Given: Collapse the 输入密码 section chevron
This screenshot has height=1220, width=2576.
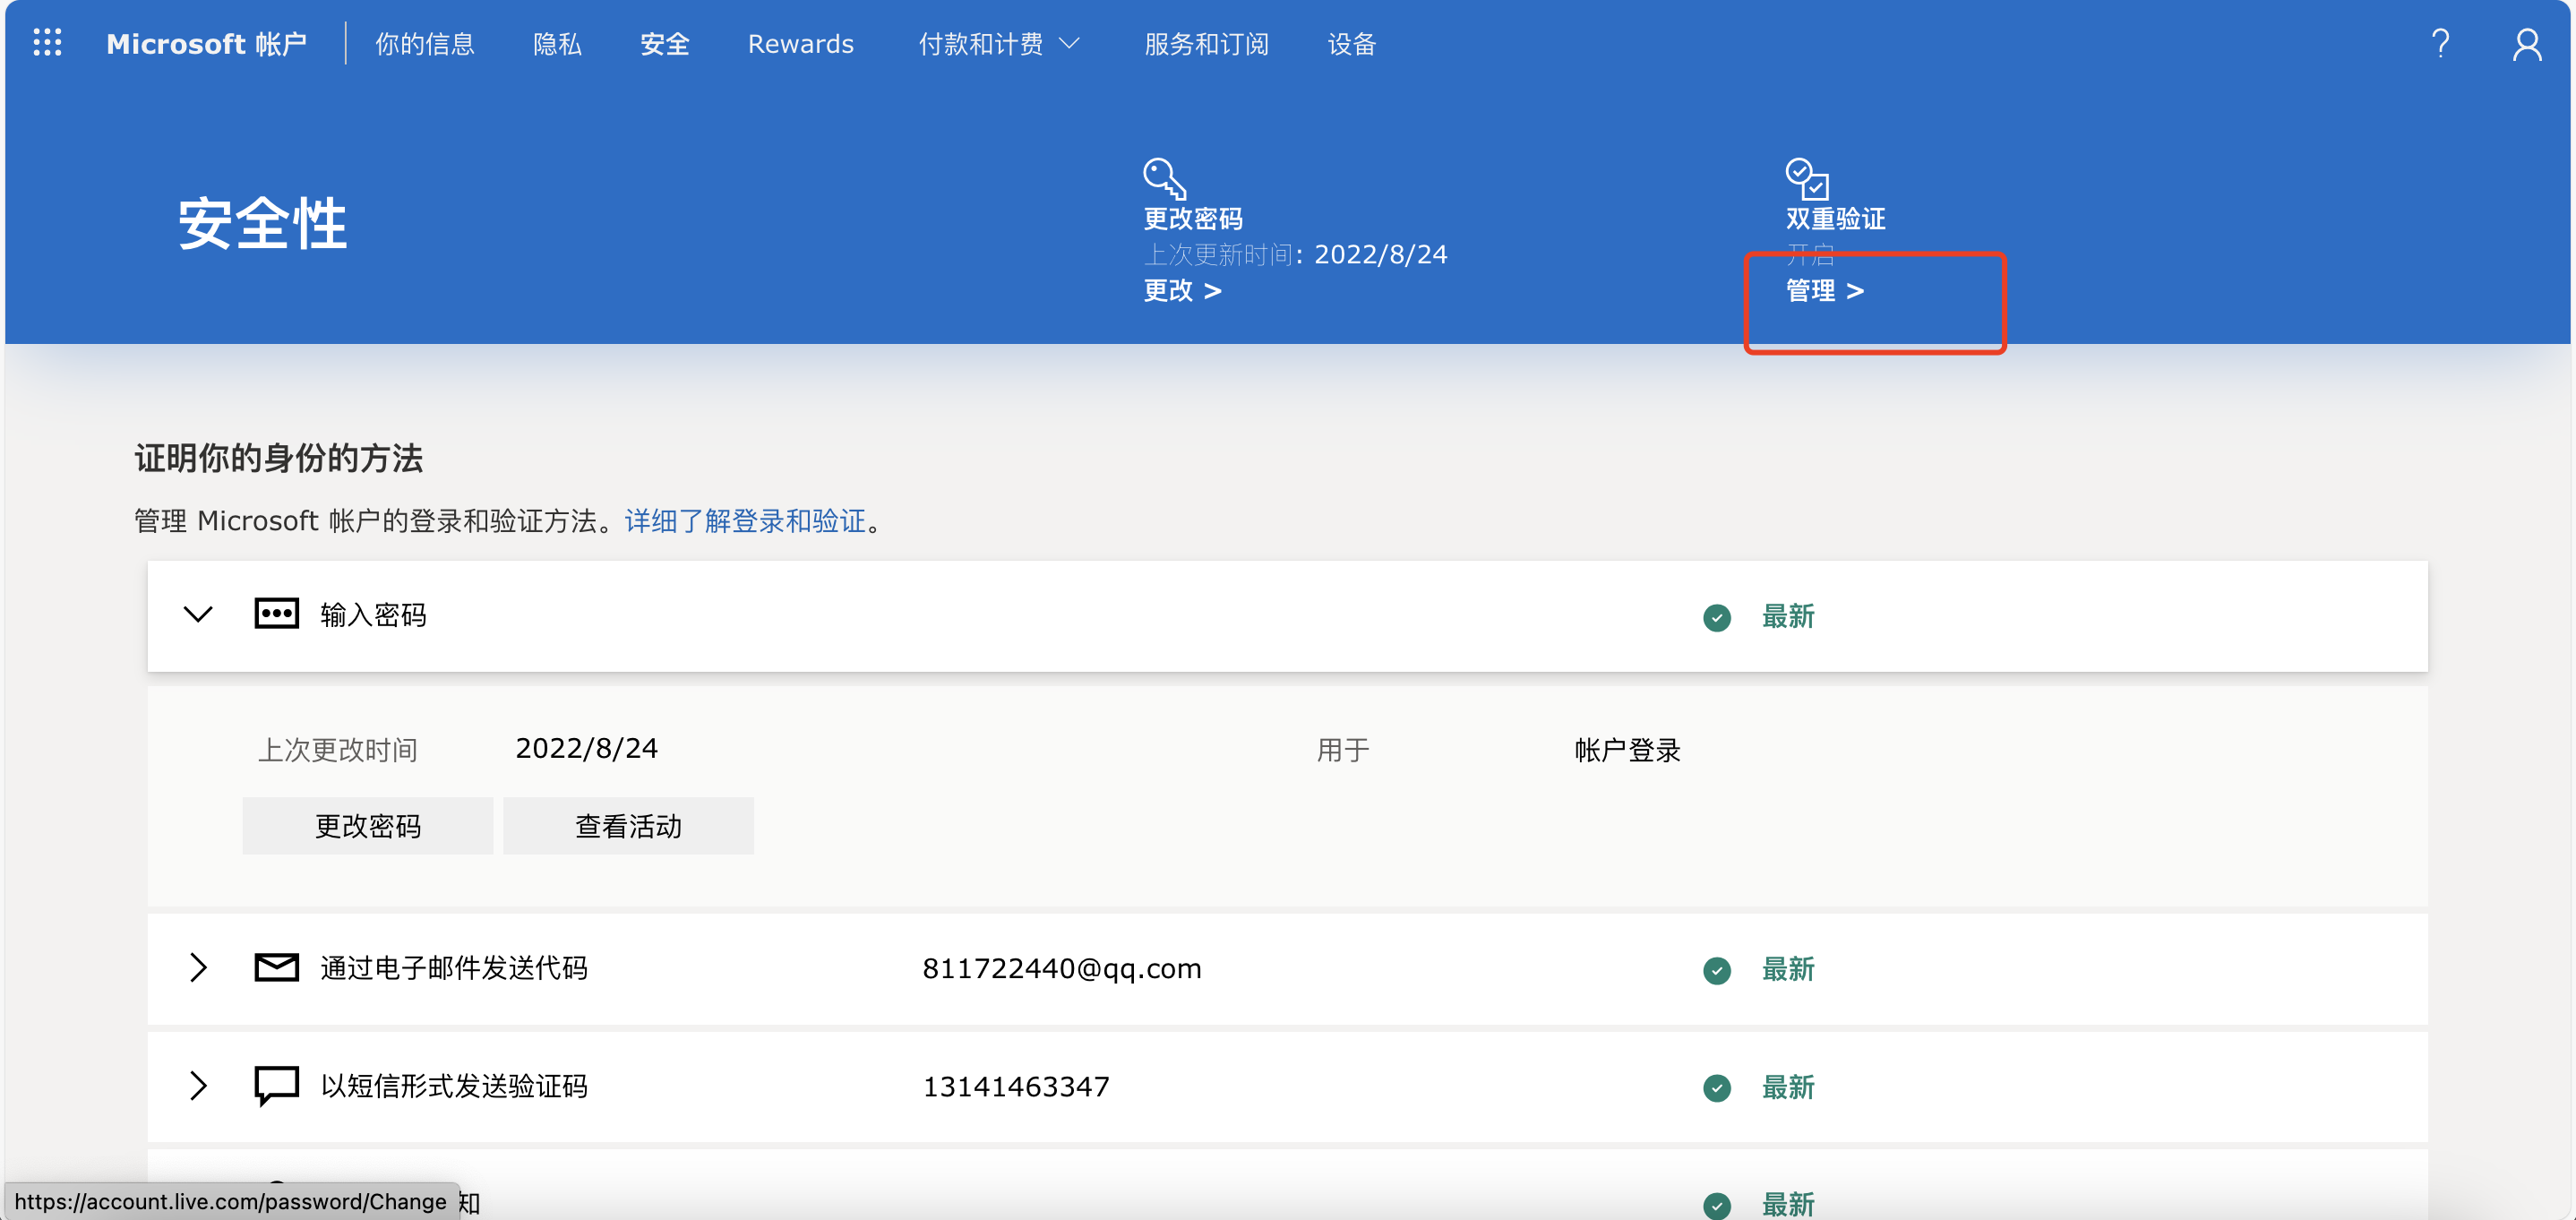Looking at the screenshot, I should pos(198,614).
